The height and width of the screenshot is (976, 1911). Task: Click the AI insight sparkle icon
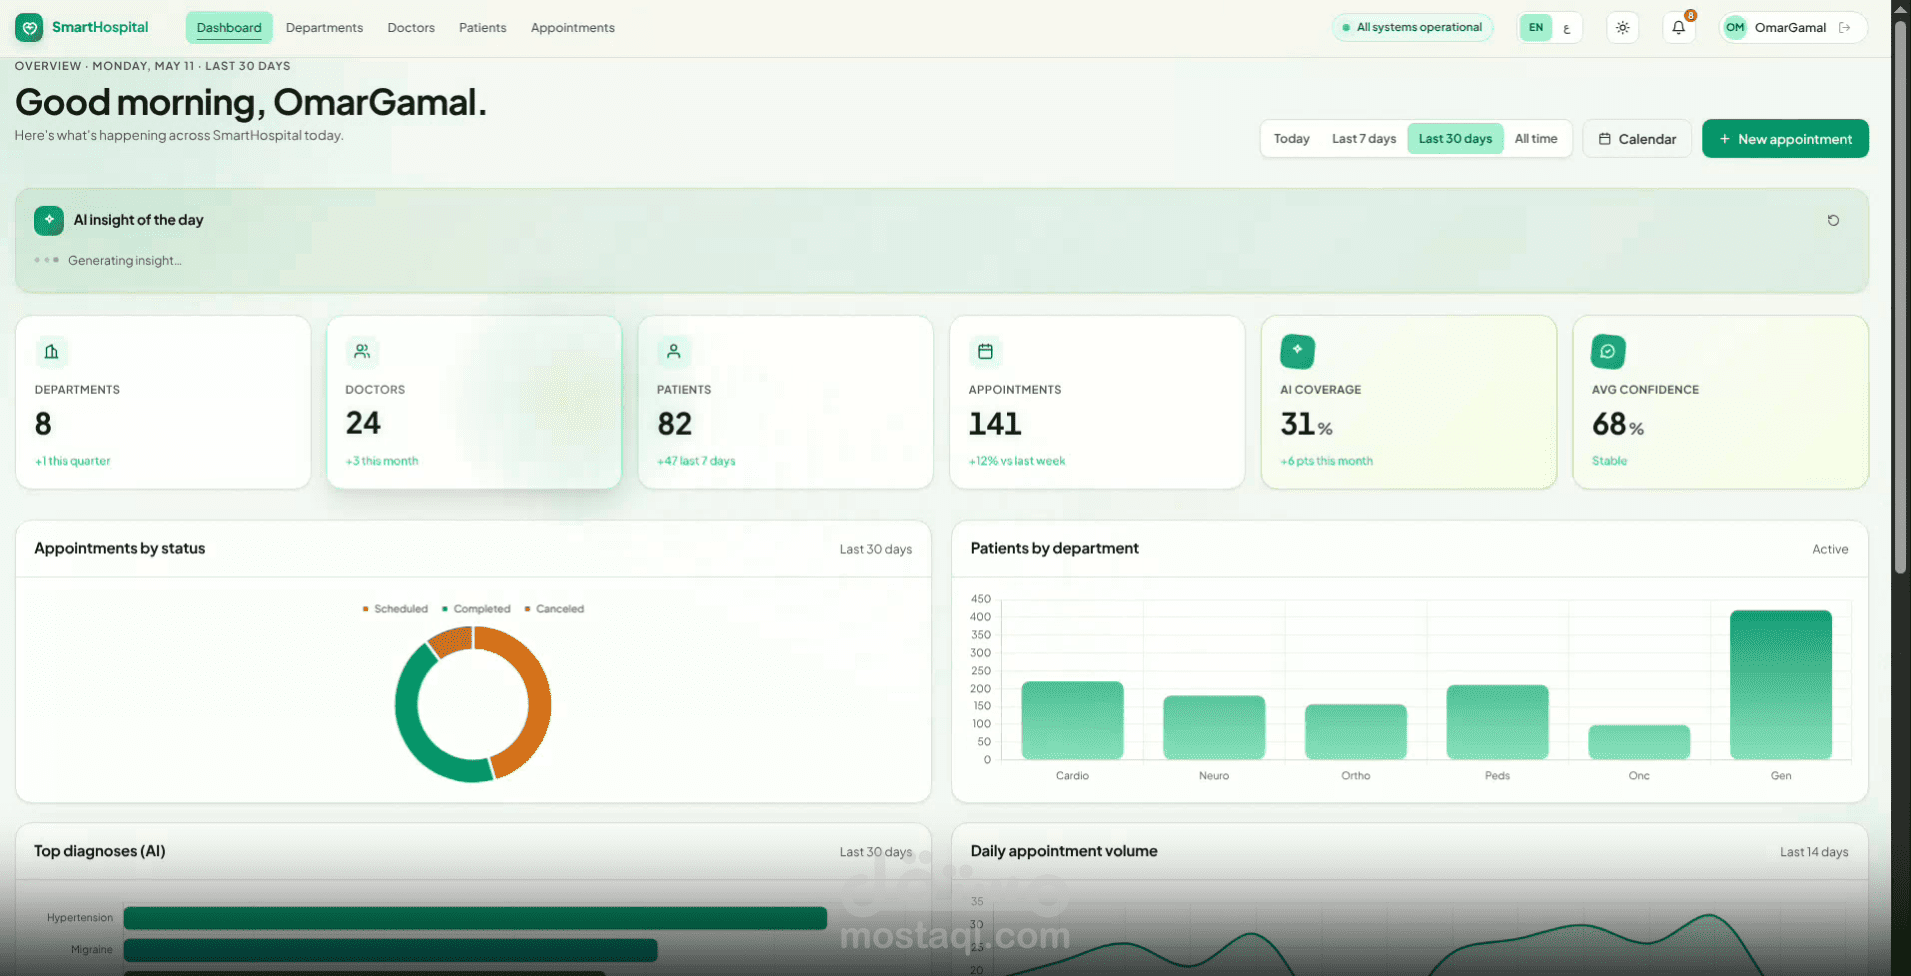pos(49,220)
